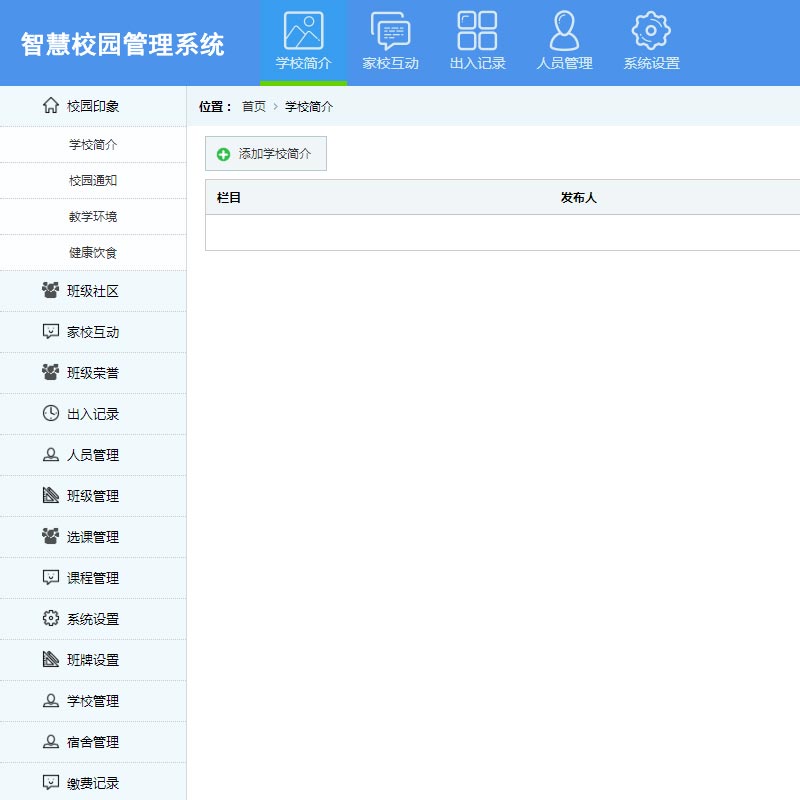Image resolution: width=800 pixels, height=800 pixels.
Task: Click the clock icon beside 出入记录 in sidebar
Action: pos(51,413)
